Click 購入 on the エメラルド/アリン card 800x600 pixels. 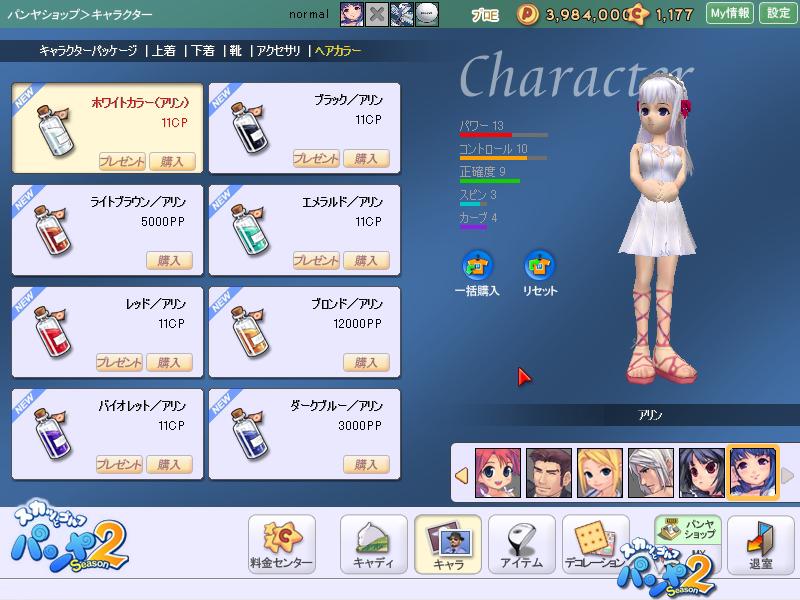point(366,260)
